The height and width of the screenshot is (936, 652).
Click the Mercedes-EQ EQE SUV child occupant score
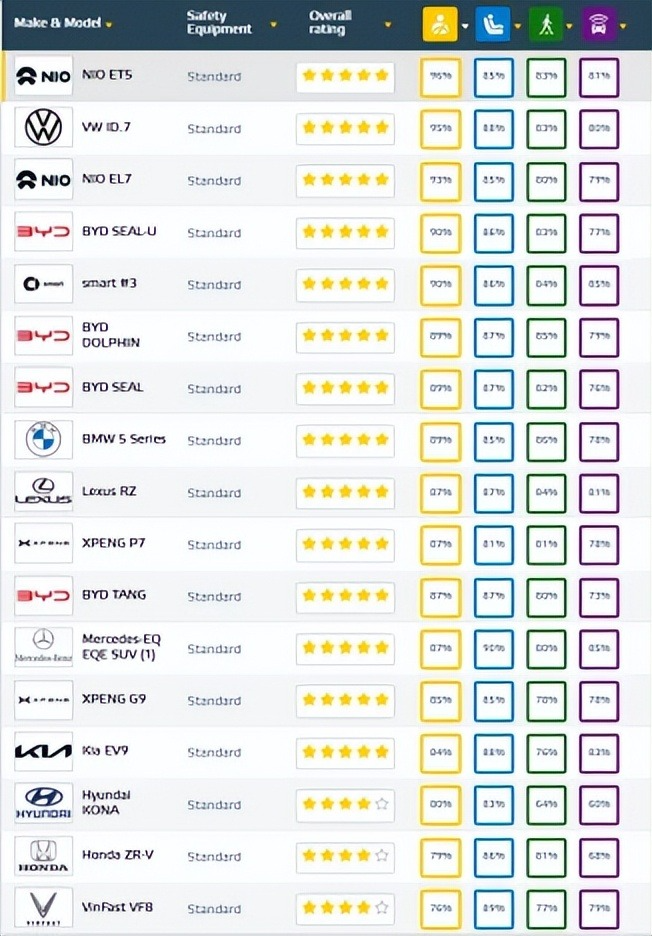click(x=493, y=648)
